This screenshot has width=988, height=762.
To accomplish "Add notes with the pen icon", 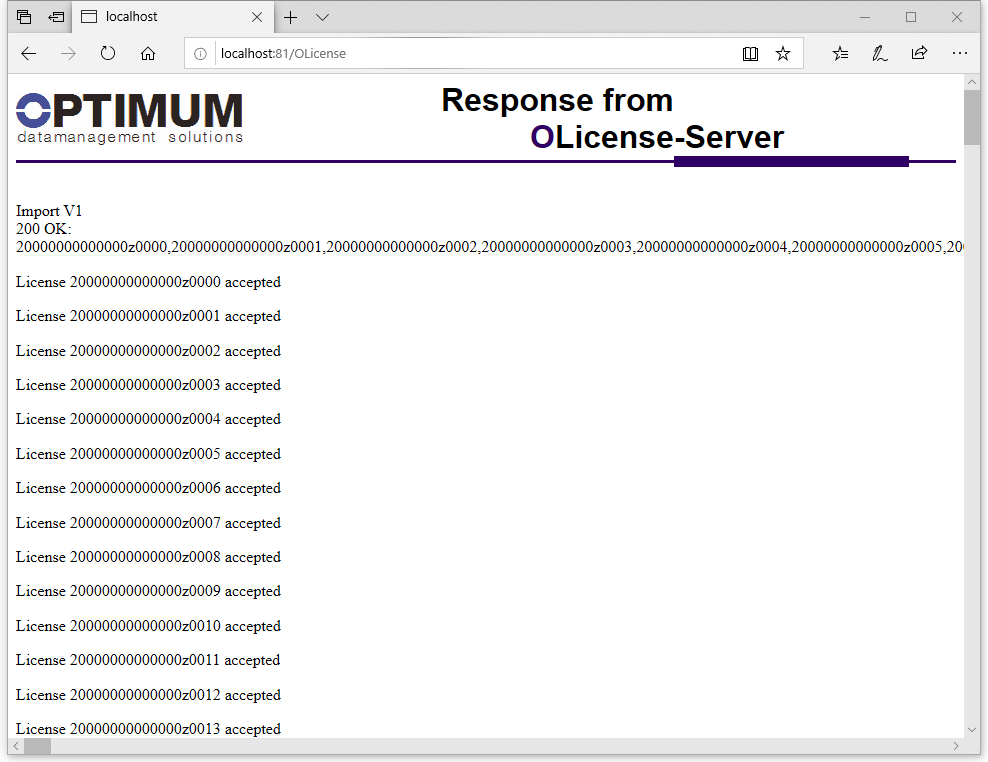I will [880, 54].
